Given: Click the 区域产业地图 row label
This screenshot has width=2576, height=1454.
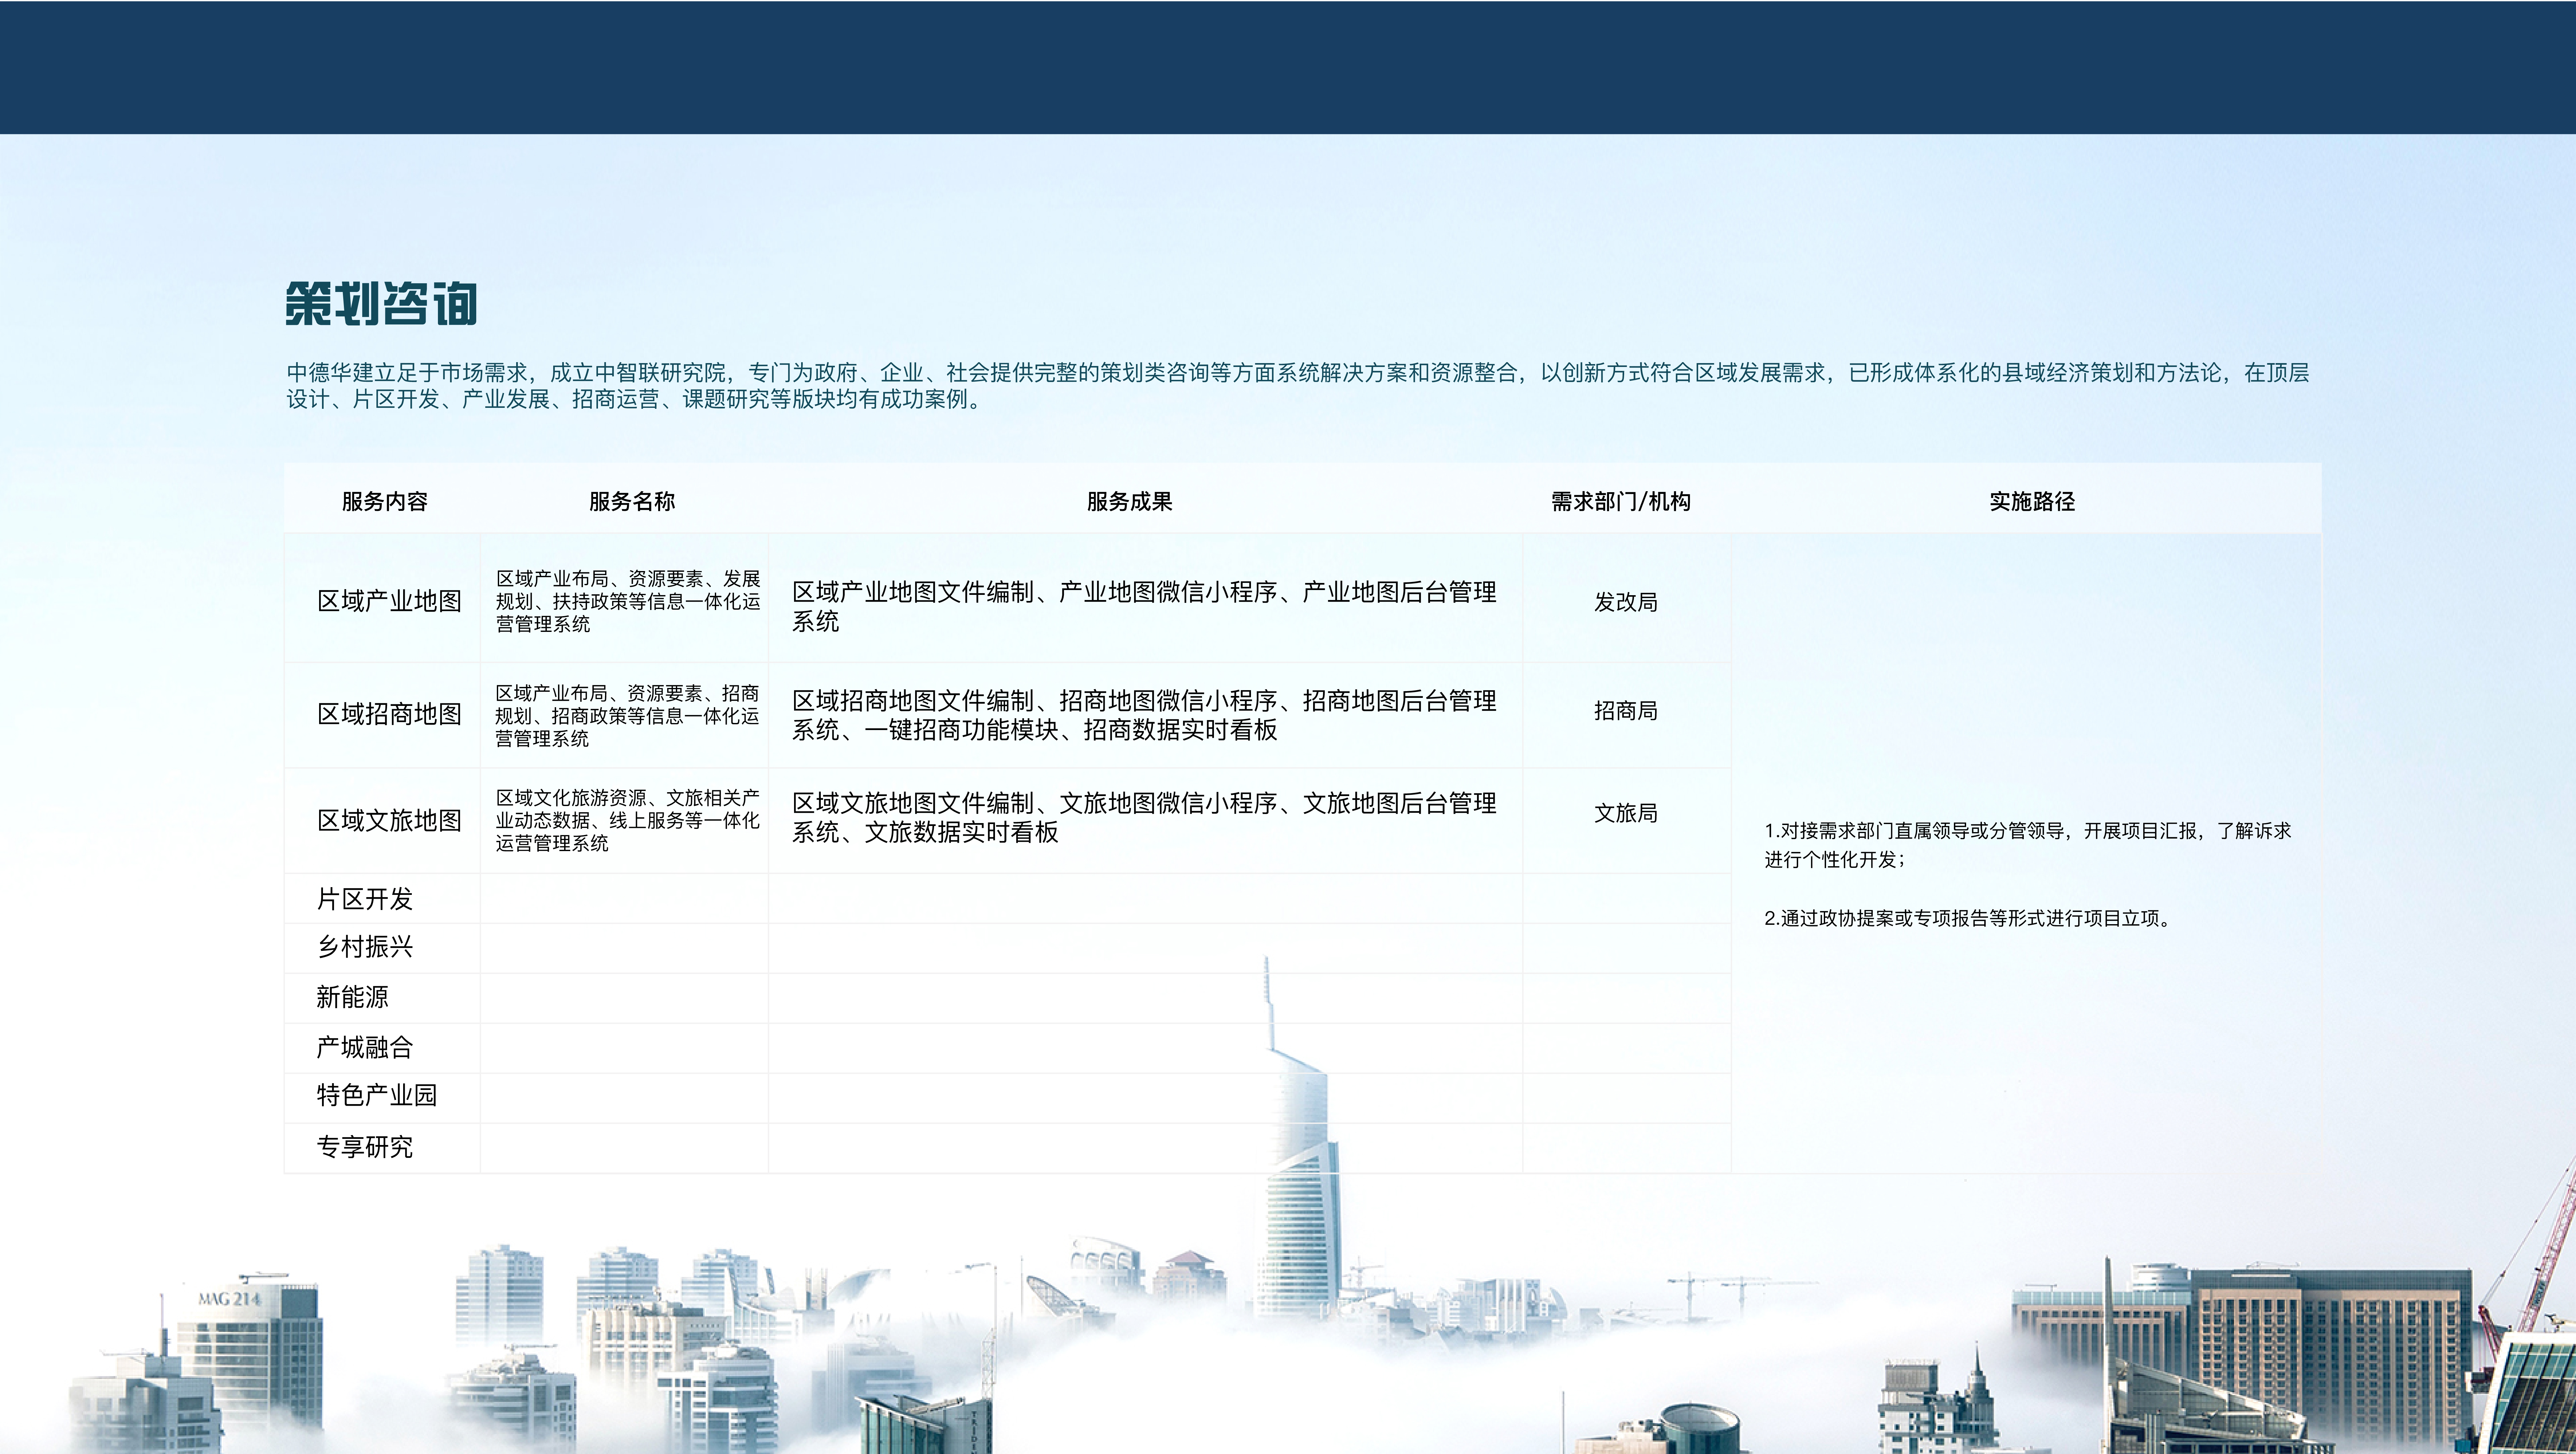Looking at the screenshot, I should click(389, 601).
